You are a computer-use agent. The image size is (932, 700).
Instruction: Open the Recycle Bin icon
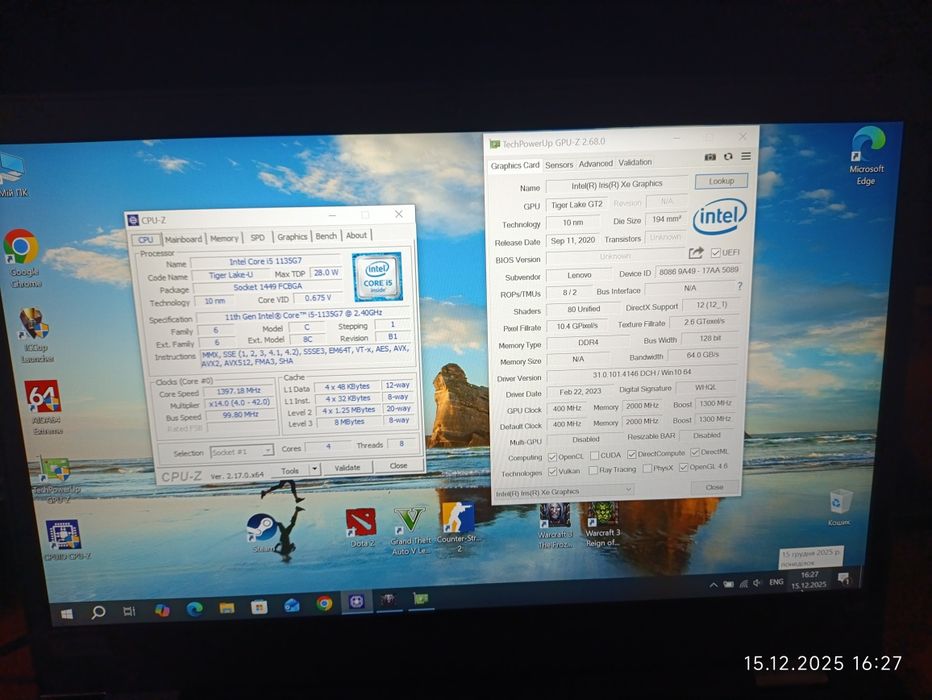pyautogui.click(x=839, y=507)
